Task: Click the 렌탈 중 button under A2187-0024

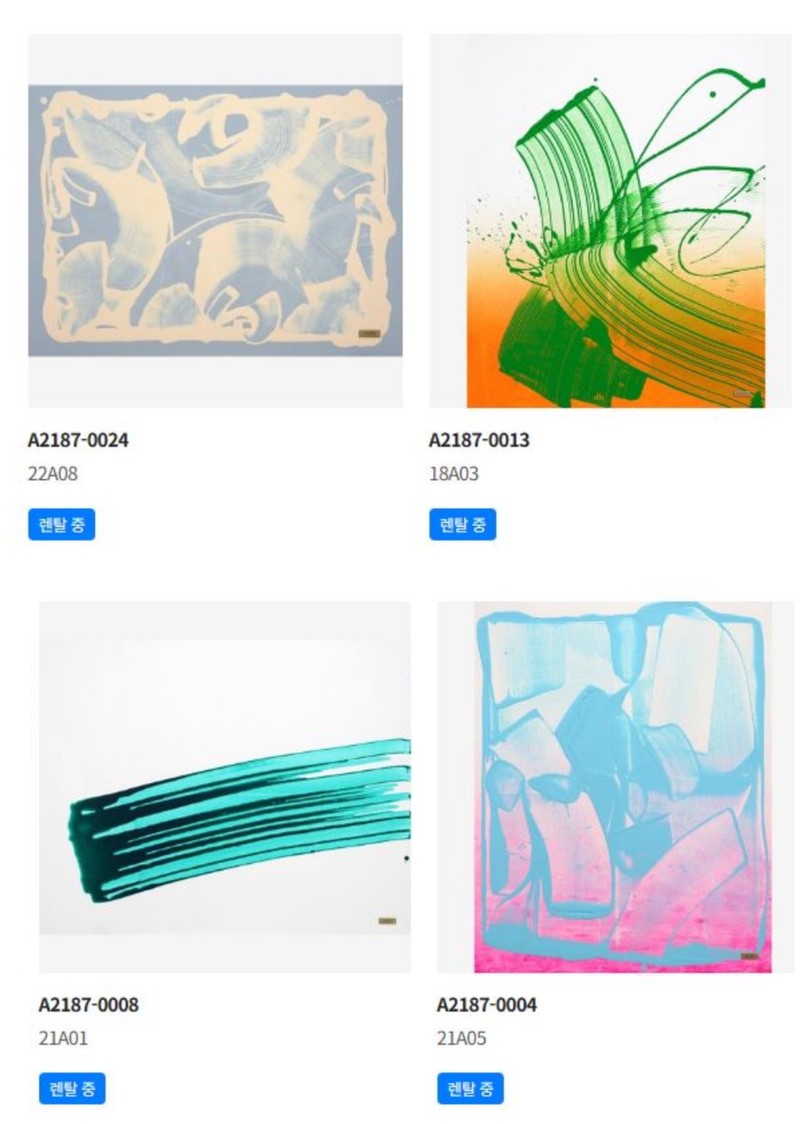Action: point(62,525)
